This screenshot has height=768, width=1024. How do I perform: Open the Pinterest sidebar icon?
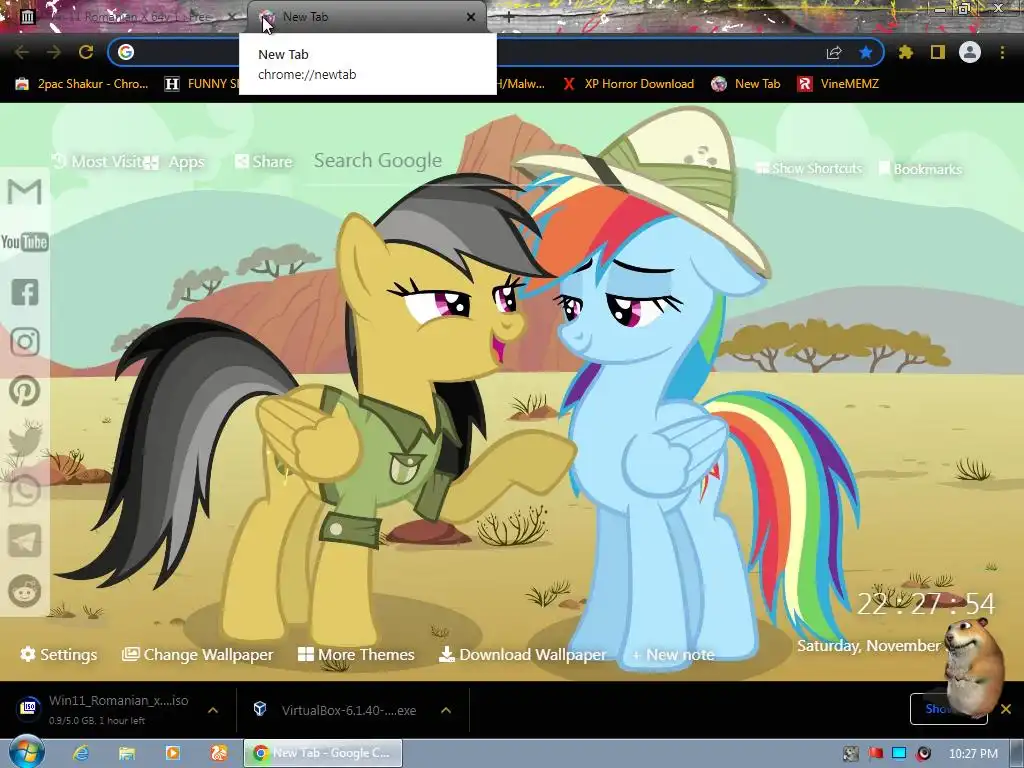(x=25, y=391)
